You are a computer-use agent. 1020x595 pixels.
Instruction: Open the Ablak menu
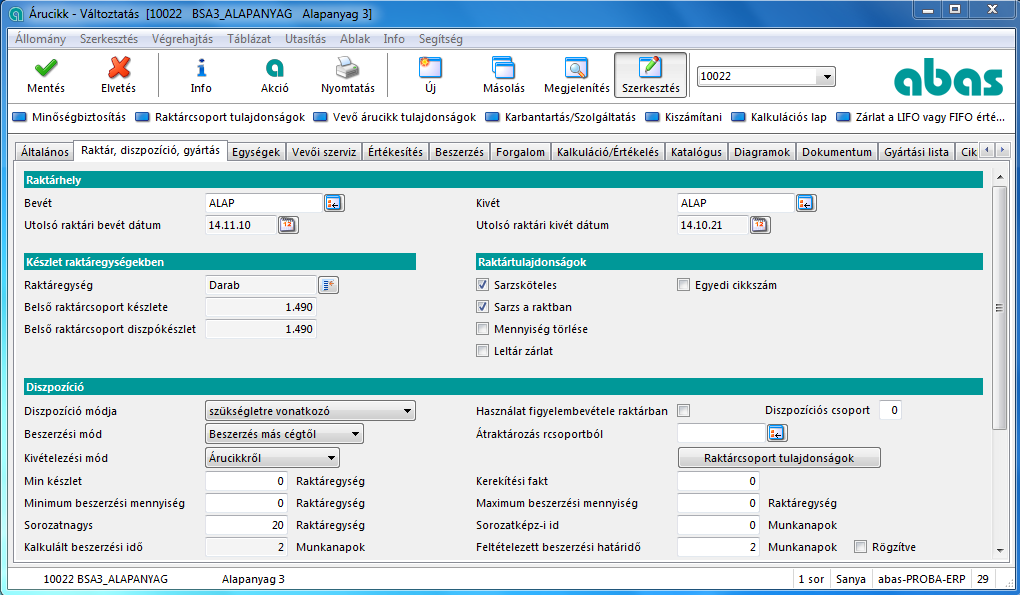[x=355, y=39]
